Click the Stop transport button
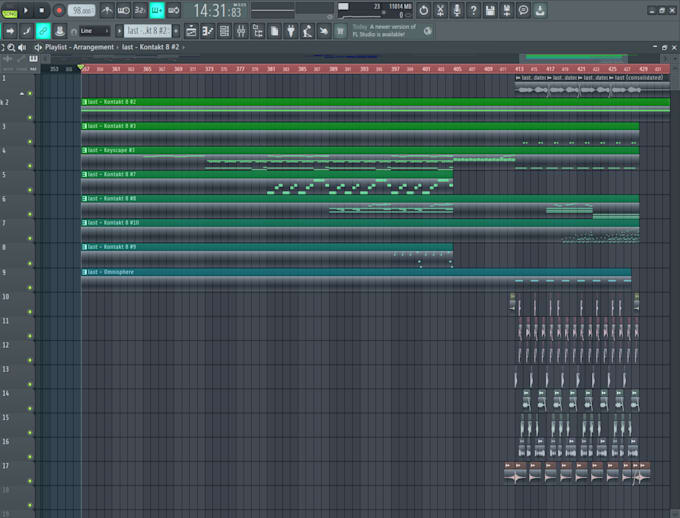The width and height of the screenshot is (680, 518). click(42, 10)
